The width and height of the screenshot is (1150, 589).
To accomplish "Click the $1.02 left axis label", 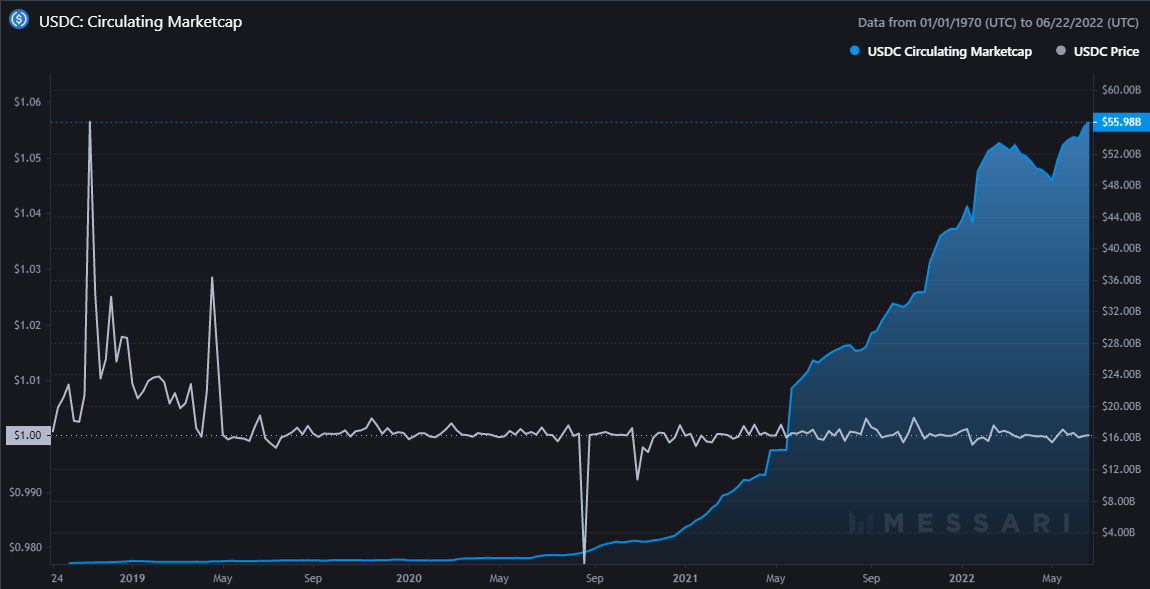I will point(28,325).
